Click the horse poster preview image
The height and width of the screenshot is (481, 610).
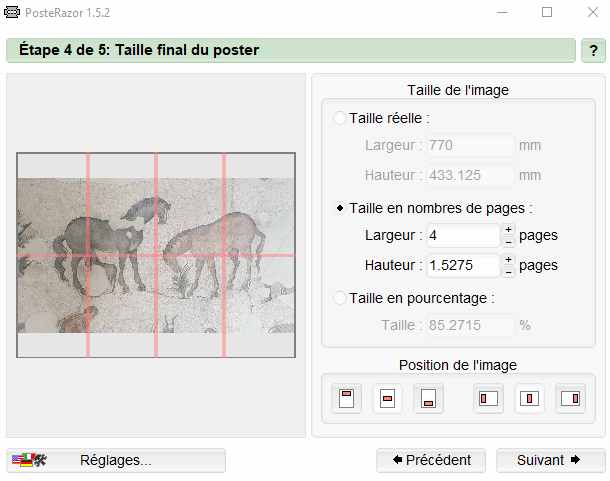(156, 255)
